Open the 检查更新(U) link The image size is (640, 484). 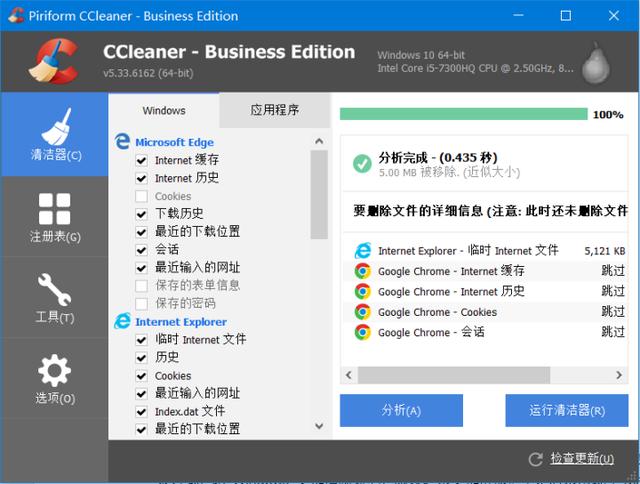pos(582,459)
